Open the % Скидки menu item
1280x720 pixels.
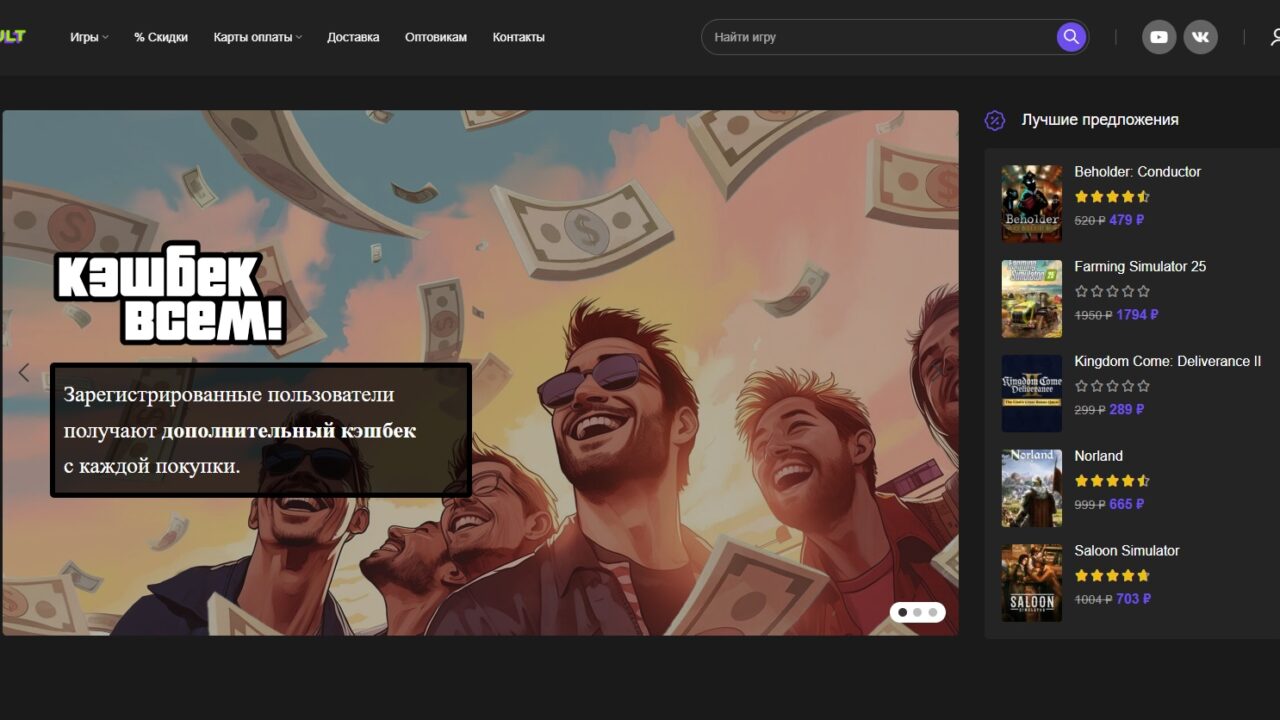[161, 37]
